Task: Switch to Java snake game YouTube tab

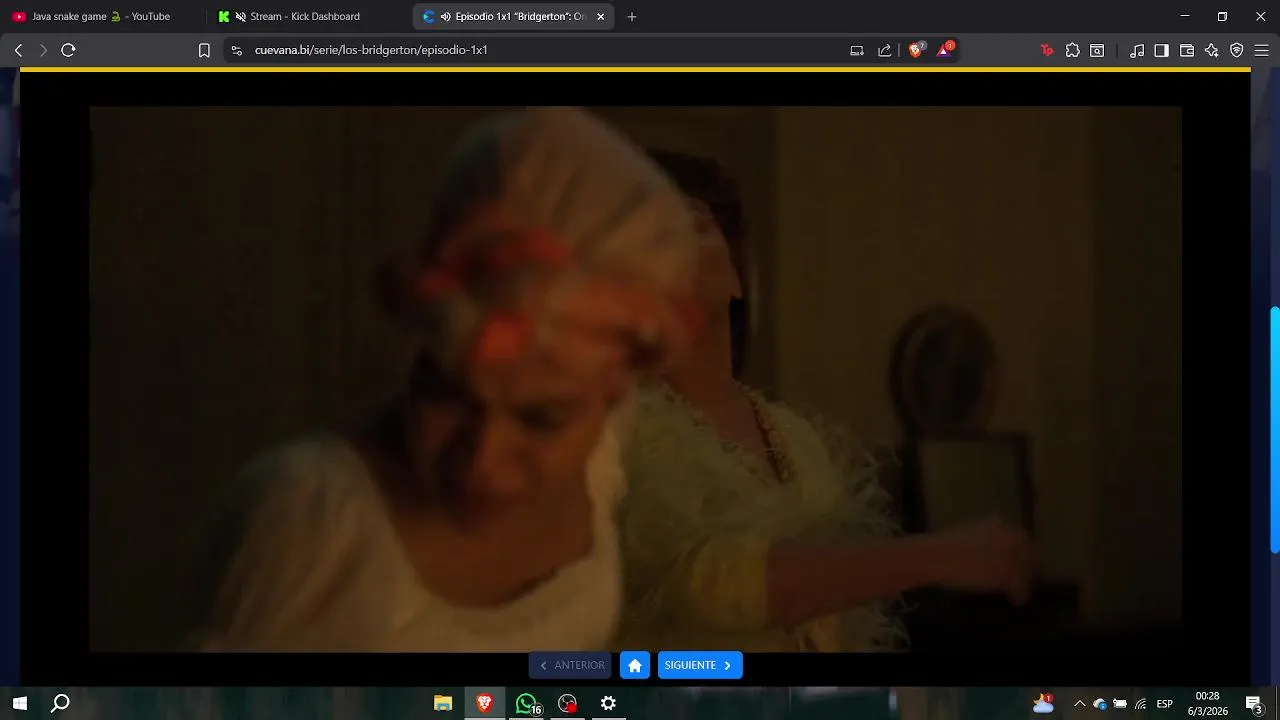Action: [x=100, y=16]
